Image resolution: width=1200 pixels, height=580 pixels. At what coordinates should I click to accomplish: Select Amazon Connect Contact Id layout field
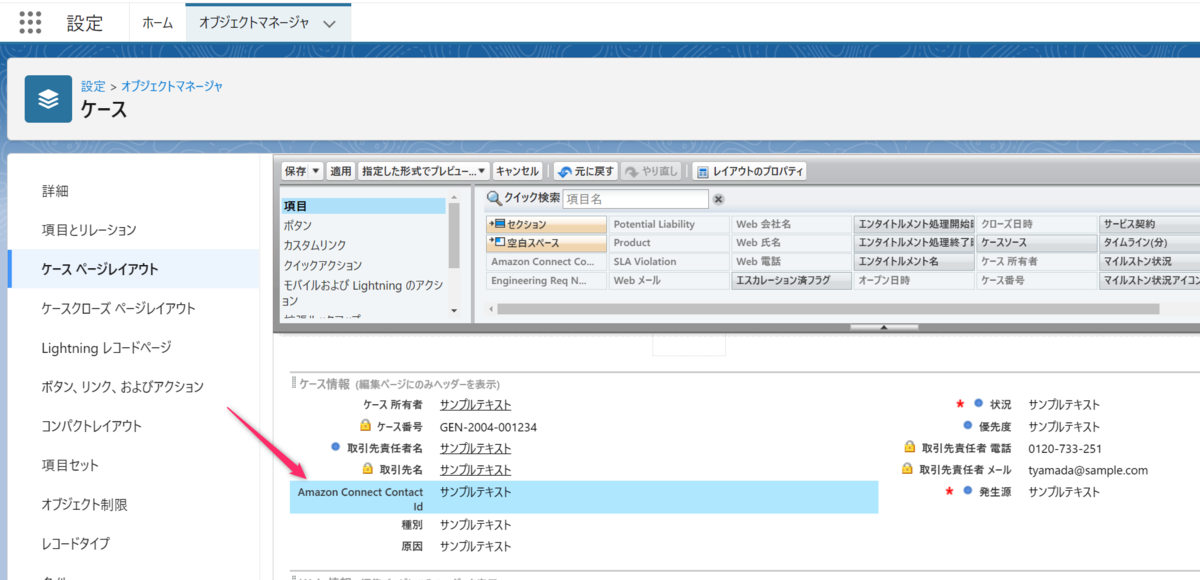point(584,498)
